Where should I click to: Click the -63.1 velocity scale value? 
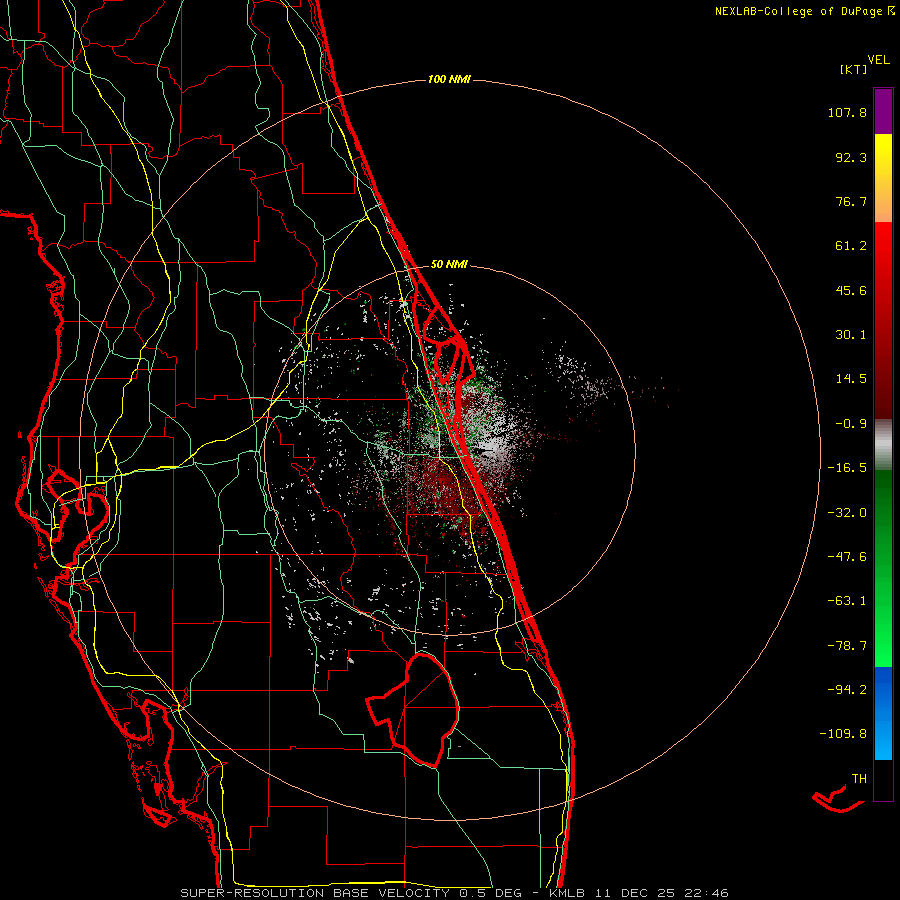(x=847, y=601)
